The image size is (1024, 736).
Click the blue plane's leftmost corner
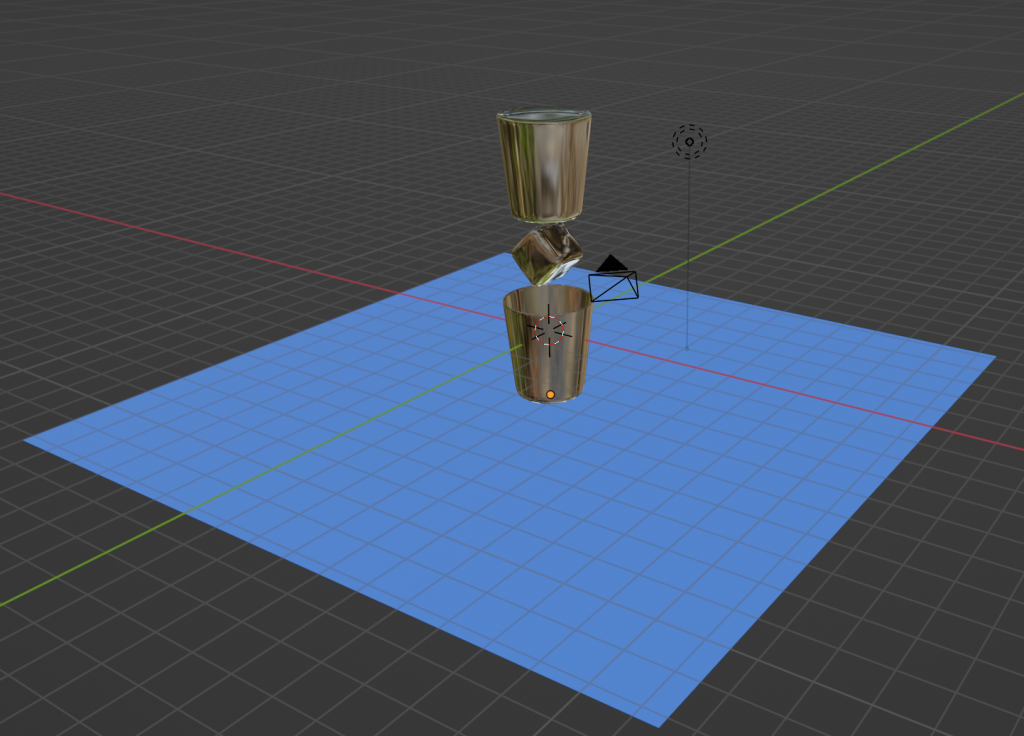(x=27, y=439)
